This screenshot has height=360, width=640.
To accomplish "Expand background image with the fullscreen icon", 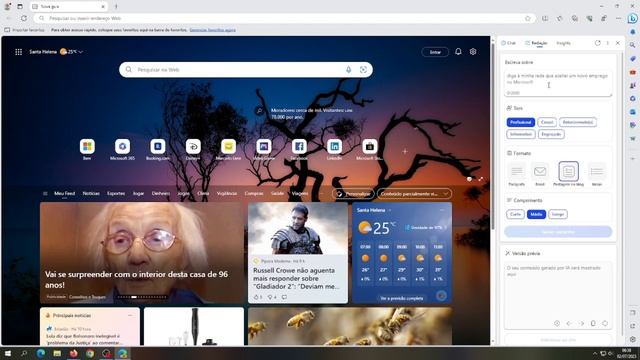I will (481, 179).
